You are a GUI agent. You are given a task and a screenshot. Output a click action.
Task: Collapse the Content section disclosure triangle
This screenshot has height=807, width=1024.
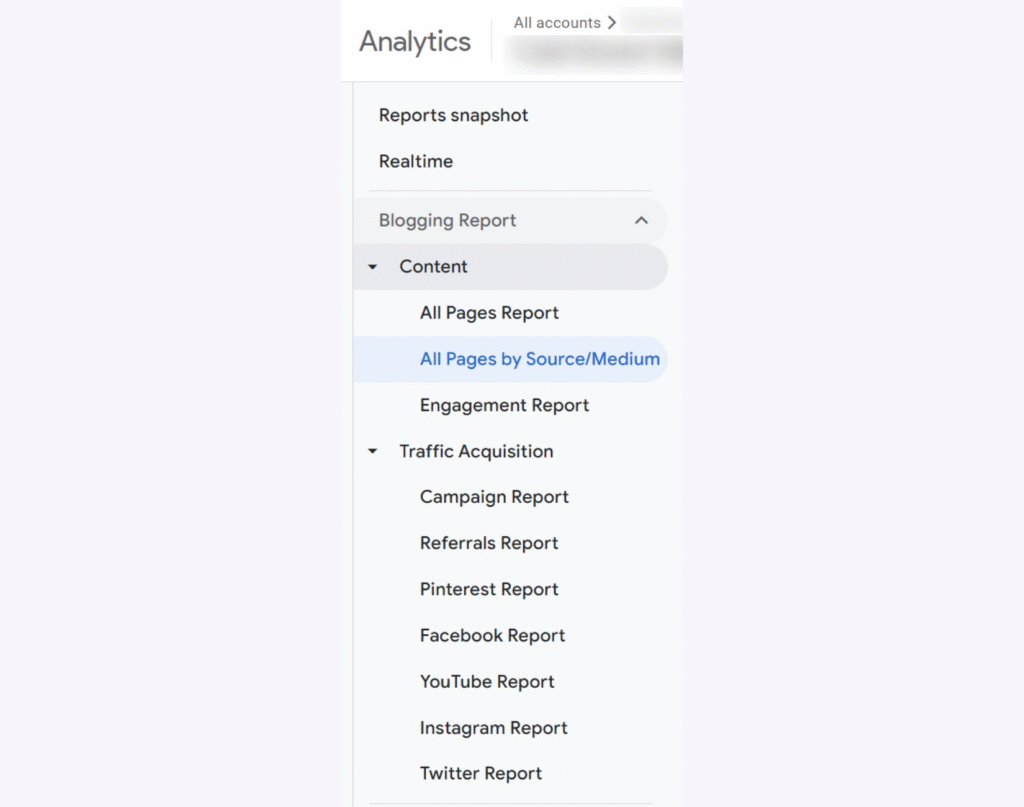click(373, 267)
